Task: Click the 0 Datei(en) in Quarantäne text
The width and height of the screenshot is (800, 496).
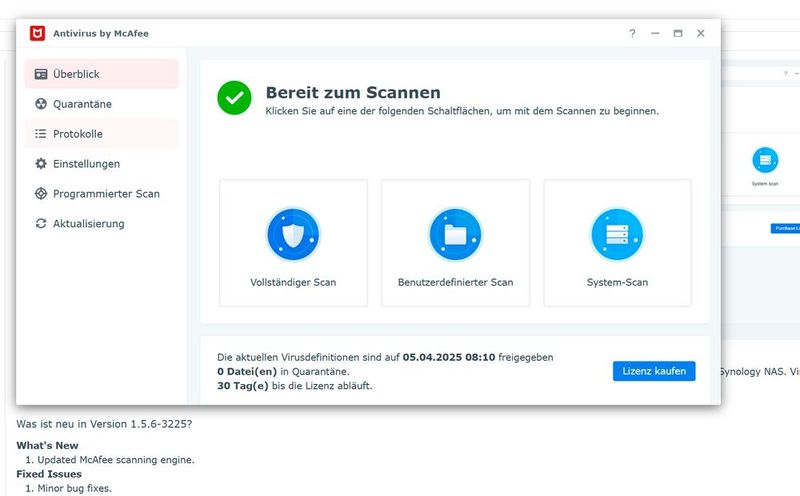Action: (x=283, y=371)
